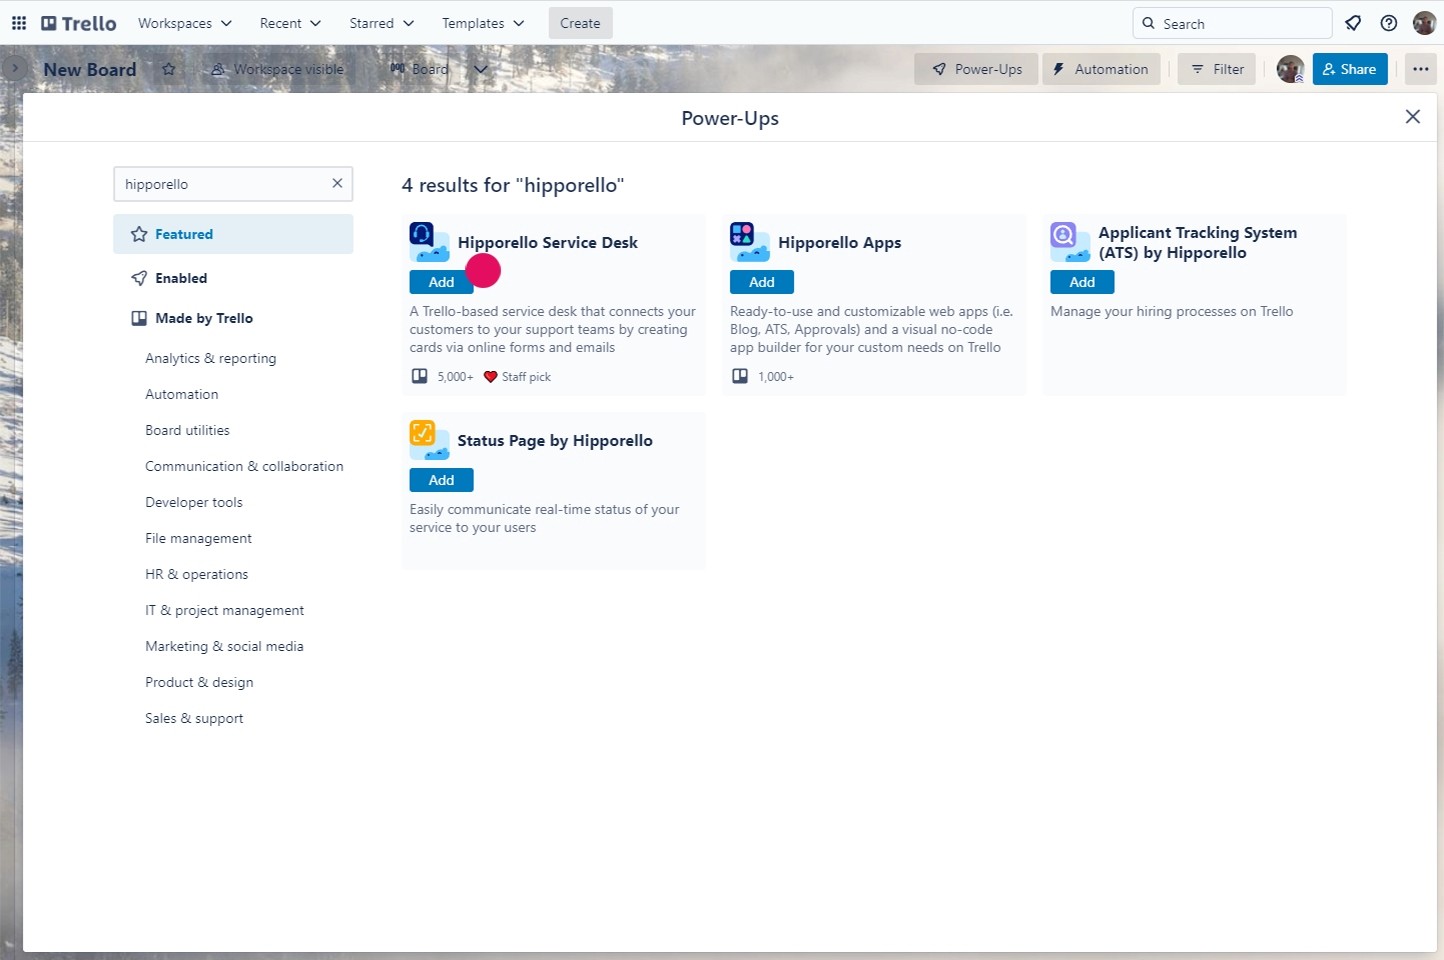Open the app switcher grid icon

(x=19, y=23)
